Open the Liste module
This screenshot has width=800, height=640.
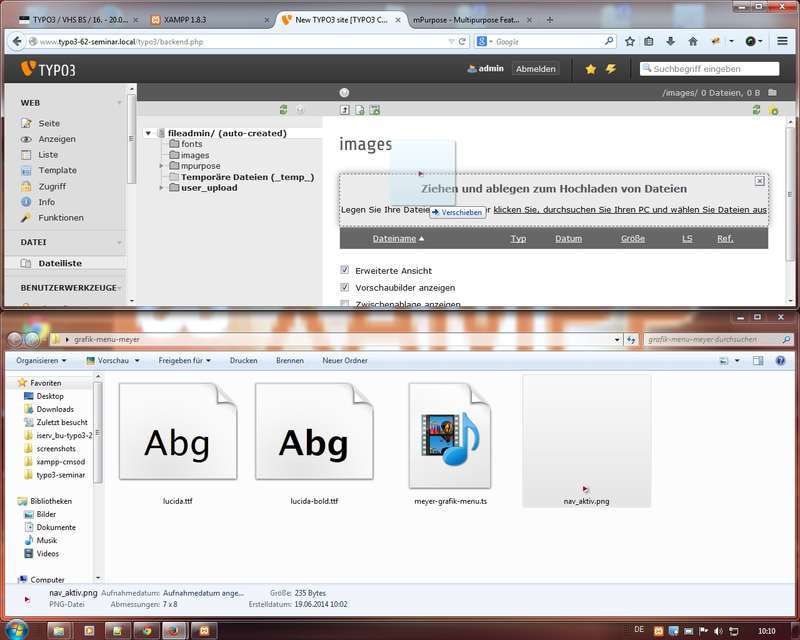[48, 155]
